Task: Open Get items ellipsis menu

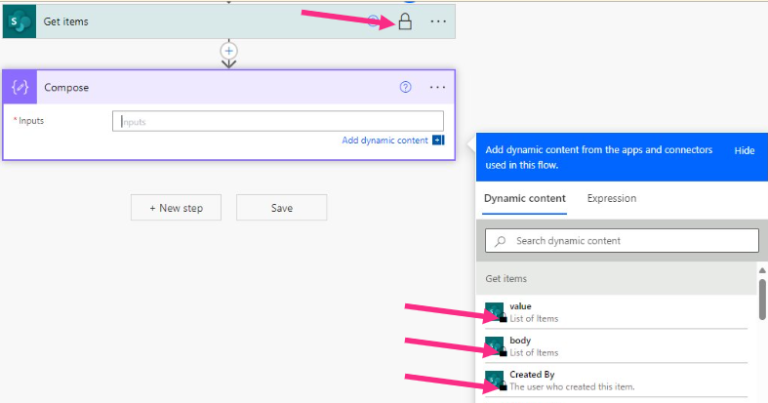Action: point(438,22)
